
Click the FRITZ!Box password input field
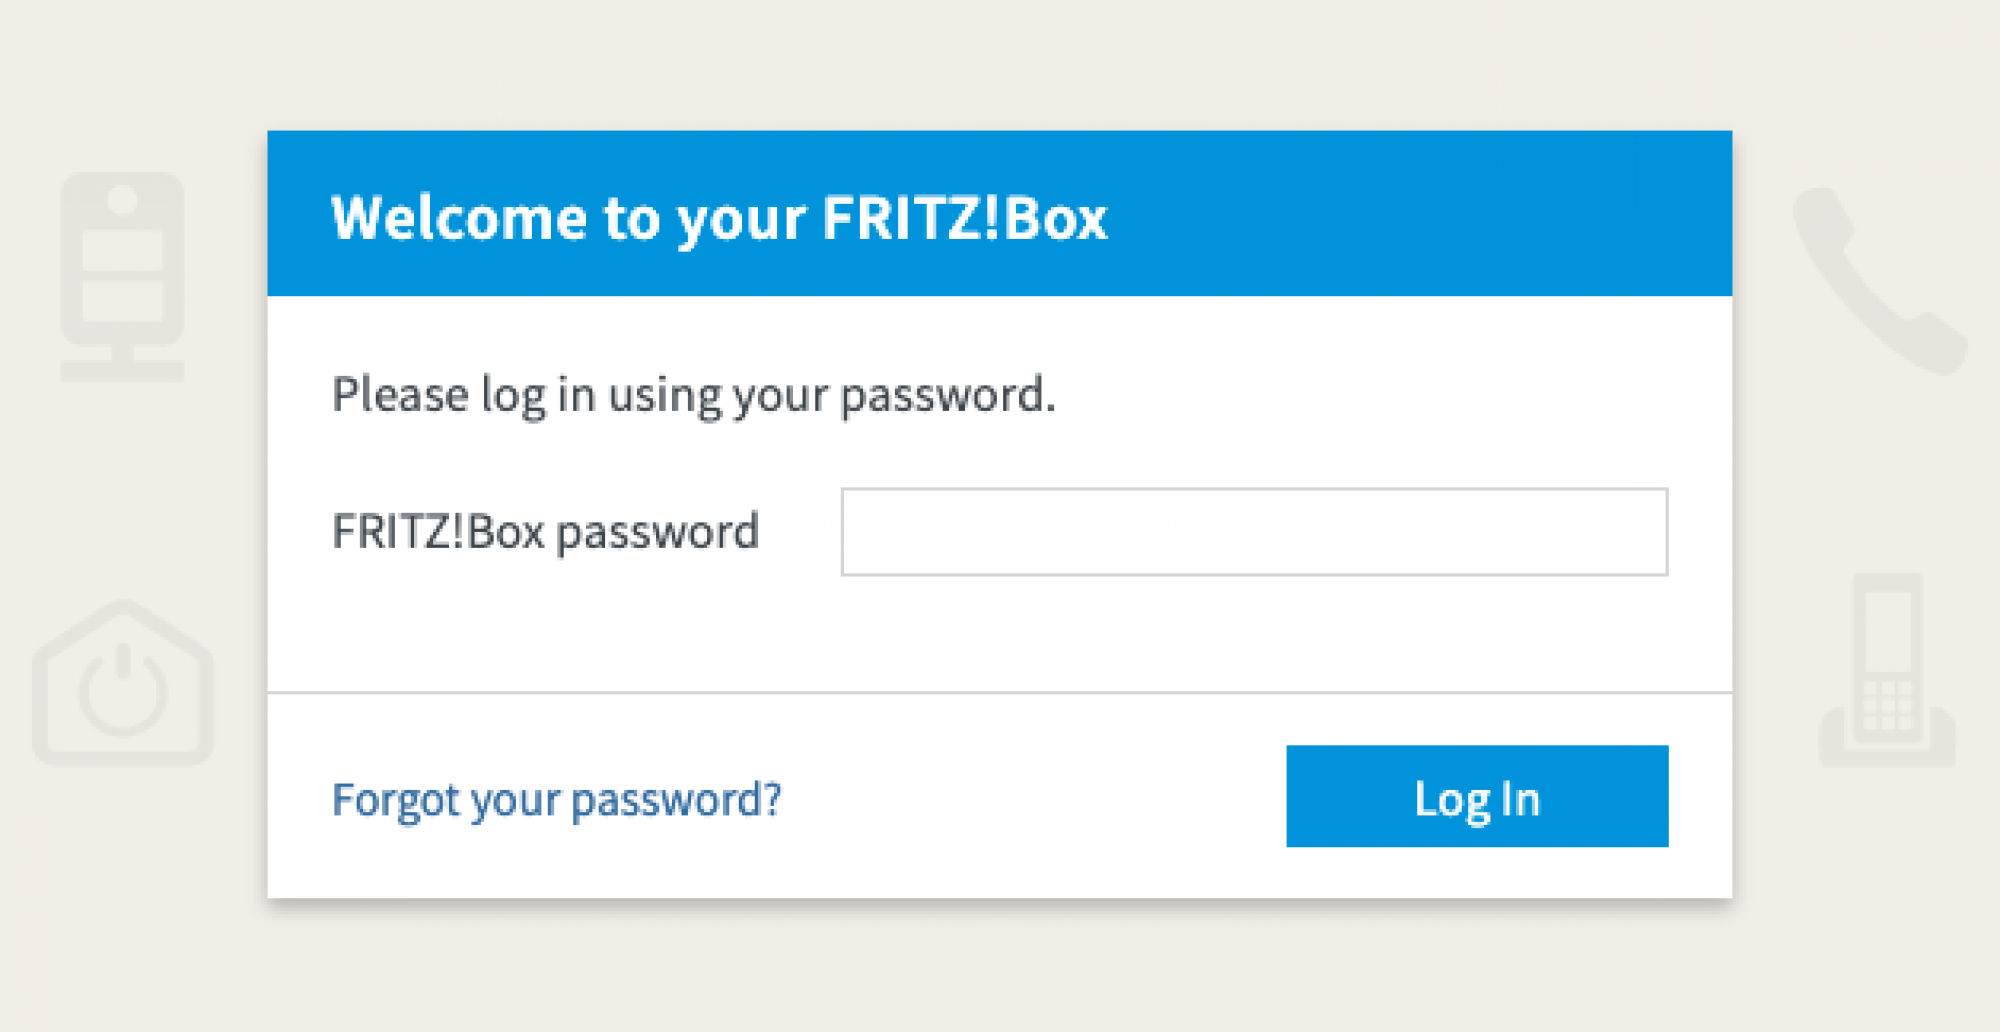[x=1254, y=532]
